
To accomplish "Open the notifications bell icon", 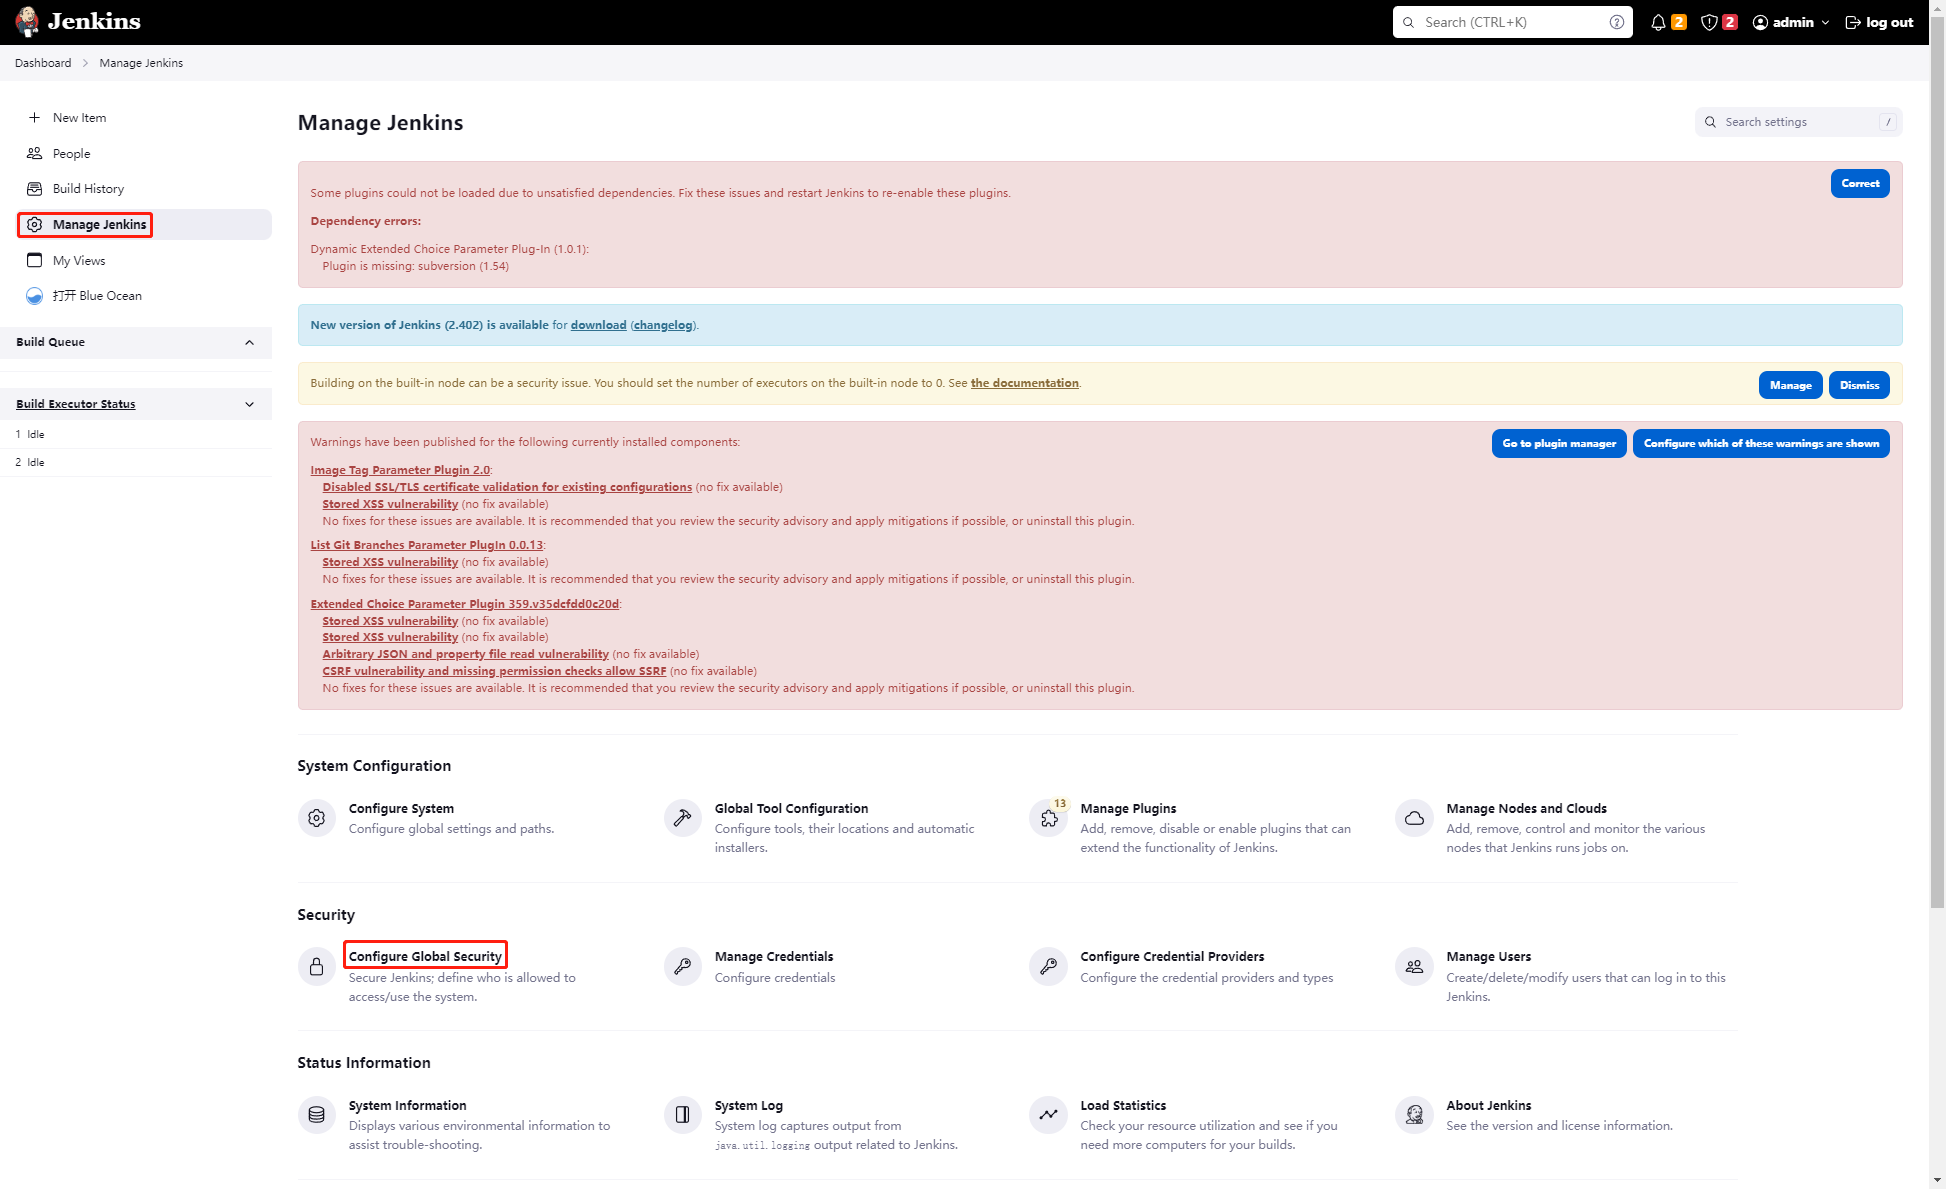I will coord(1658,22).
